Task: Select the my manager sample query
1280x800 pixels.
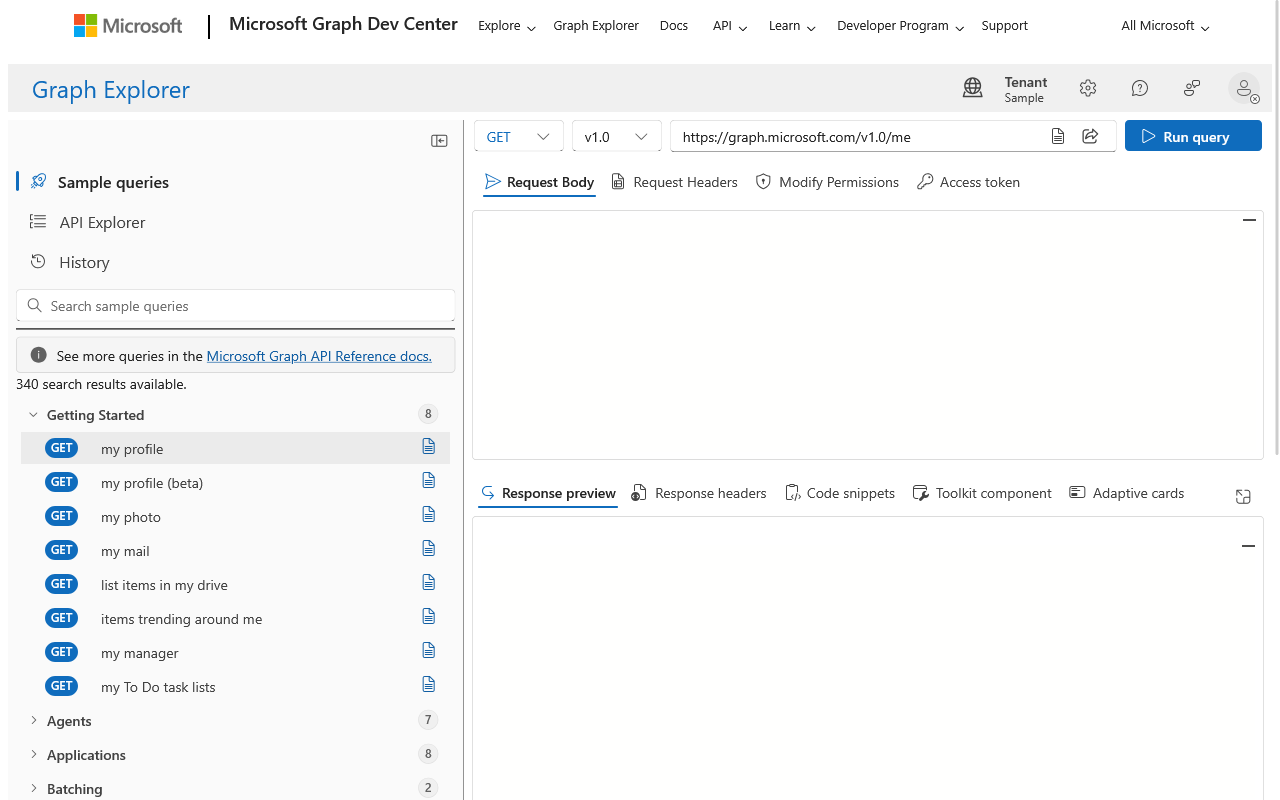Action: pyautogui.click(x=235, y=652)
